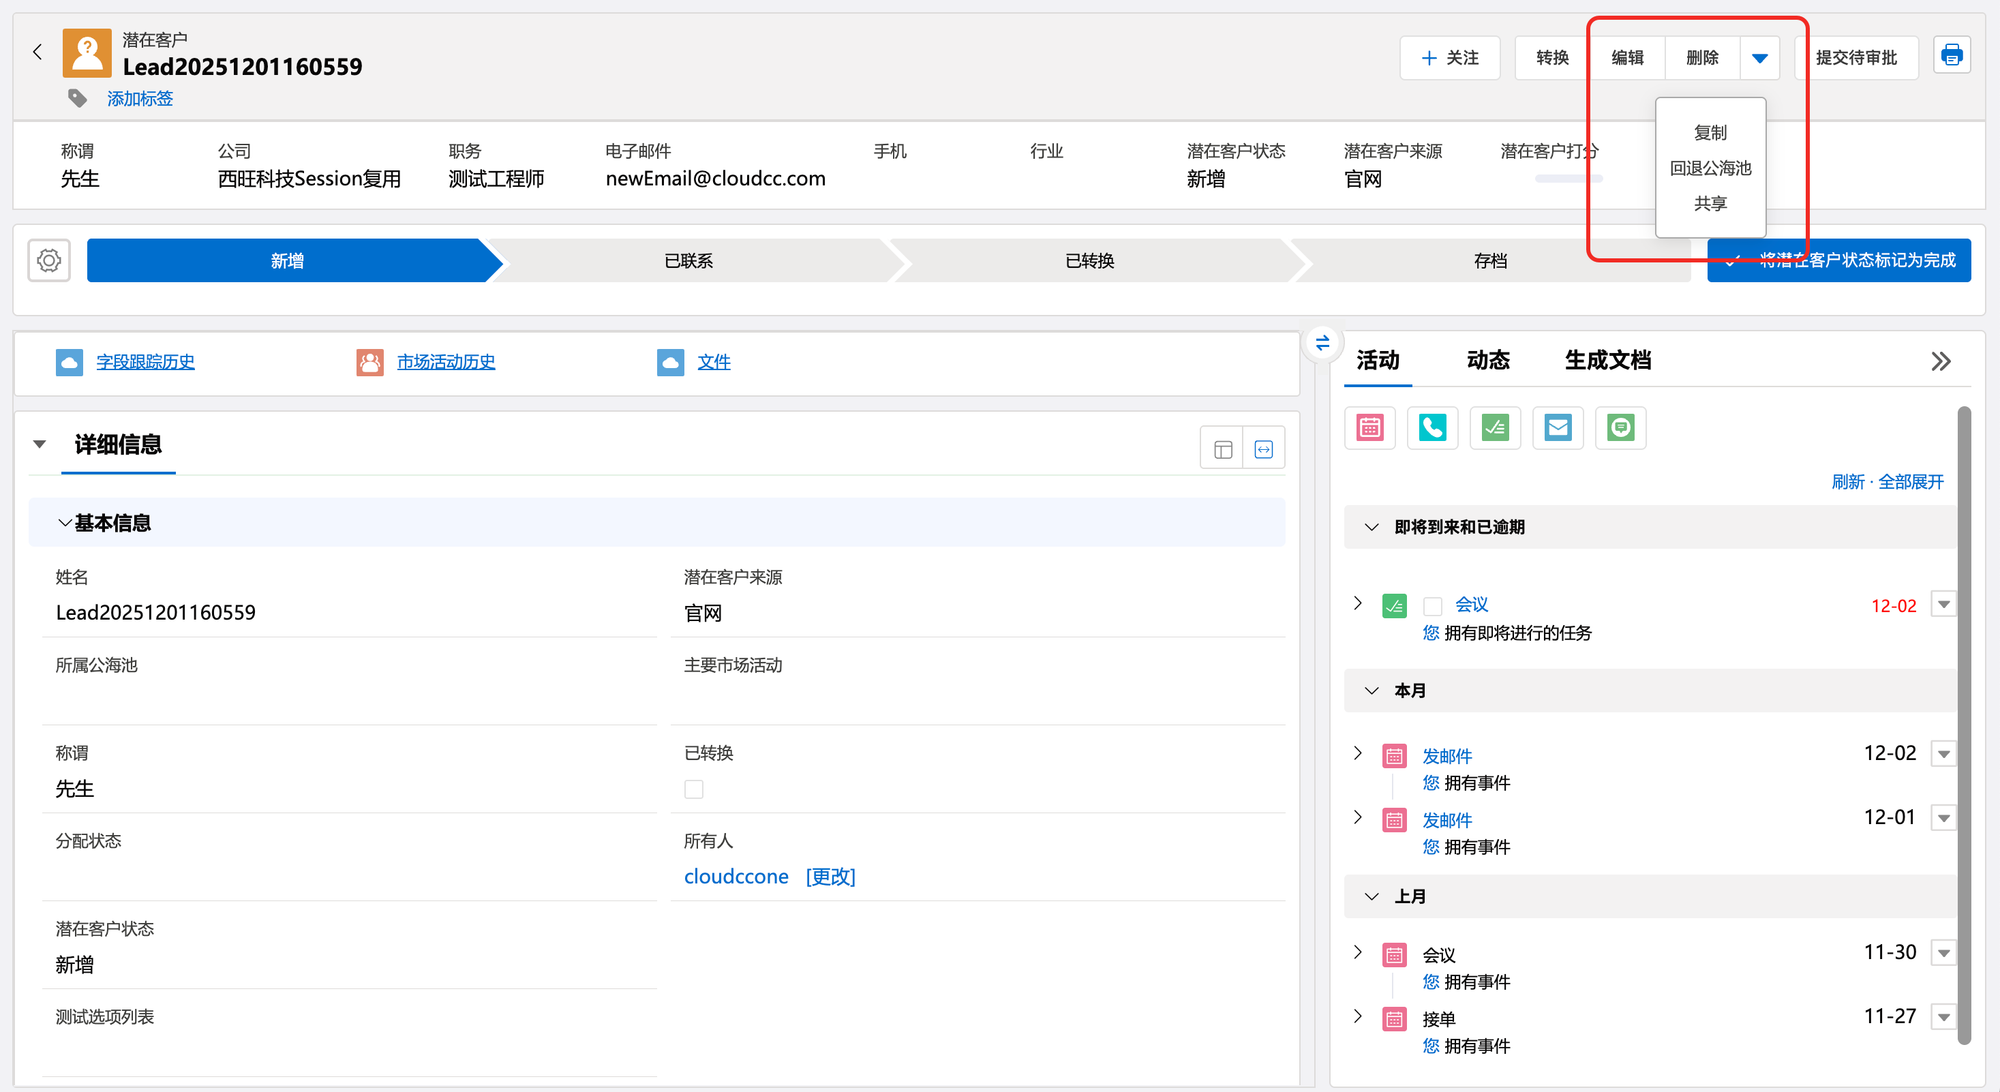This screenshot has height=1092, width=2000.
Task: Click the send email envelope icon
Action: (x=1558, y=428)
